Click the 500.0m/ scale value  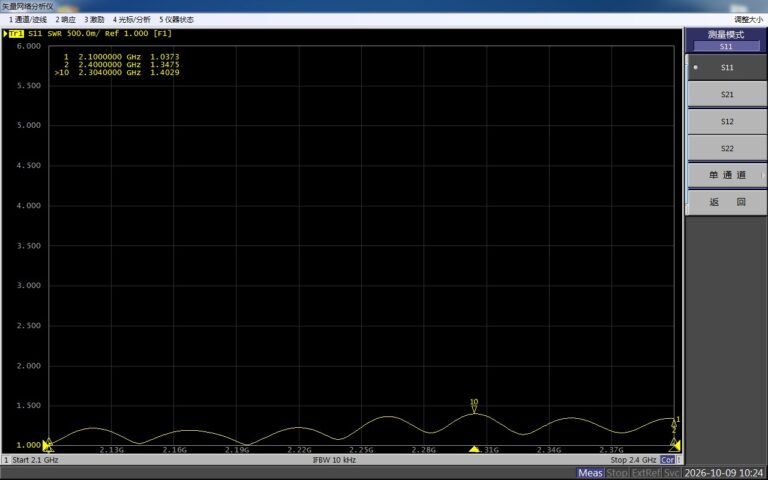(84, 34)
